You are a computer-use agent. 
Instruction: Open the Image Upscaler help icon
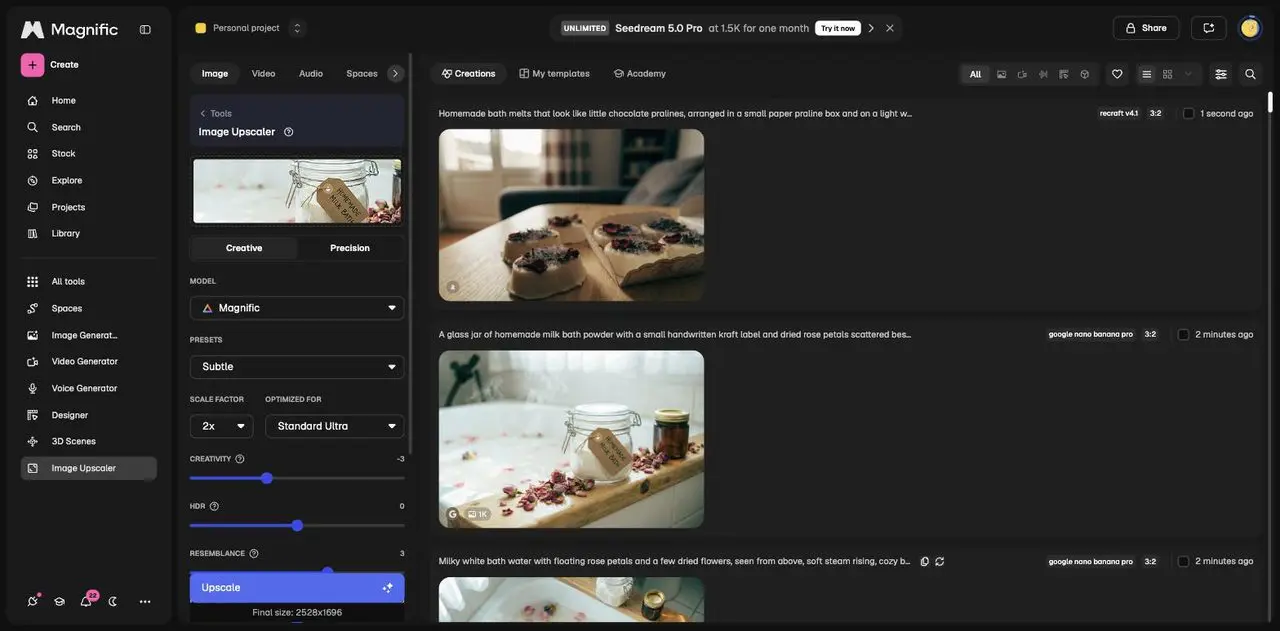(x=289, y=132)
